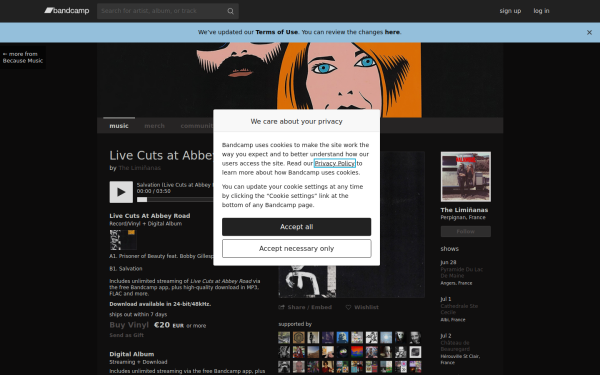
Task: Switch to the merch tab
Action: pos(154,126)
